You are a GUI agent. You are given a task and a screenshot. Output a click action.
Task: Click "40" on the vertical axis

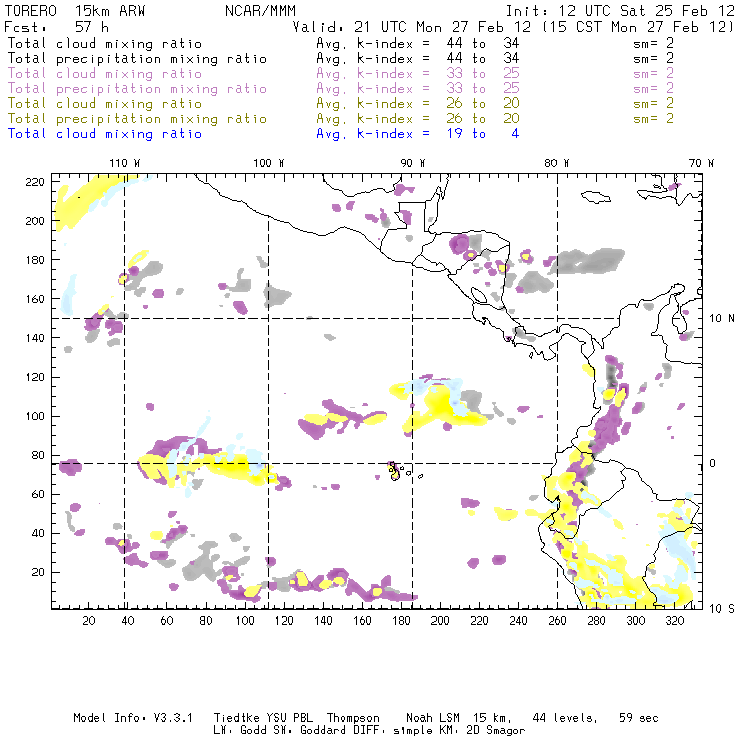38,533
